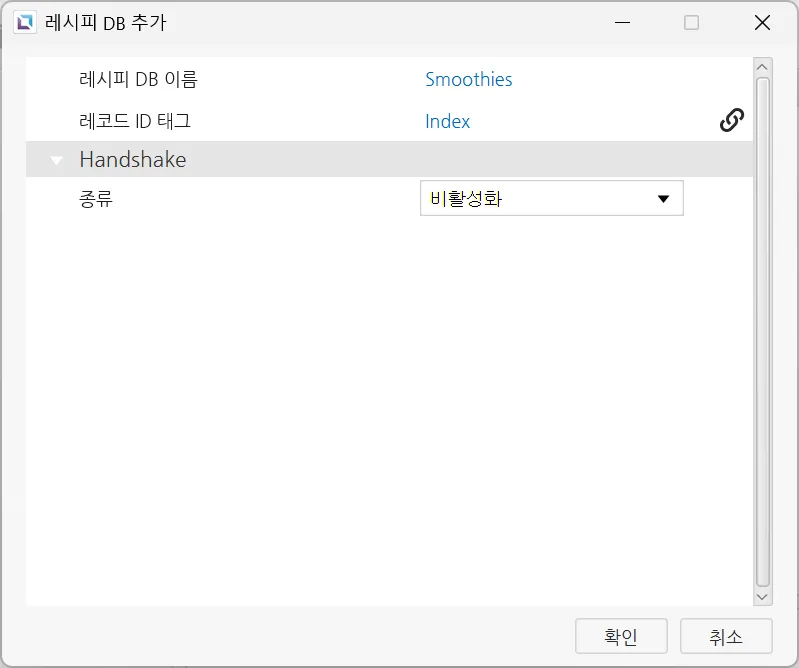This screenshot has width=799, height=668.
Task: Click the scrollbar down arrow
Action: (x=762, y=596)
